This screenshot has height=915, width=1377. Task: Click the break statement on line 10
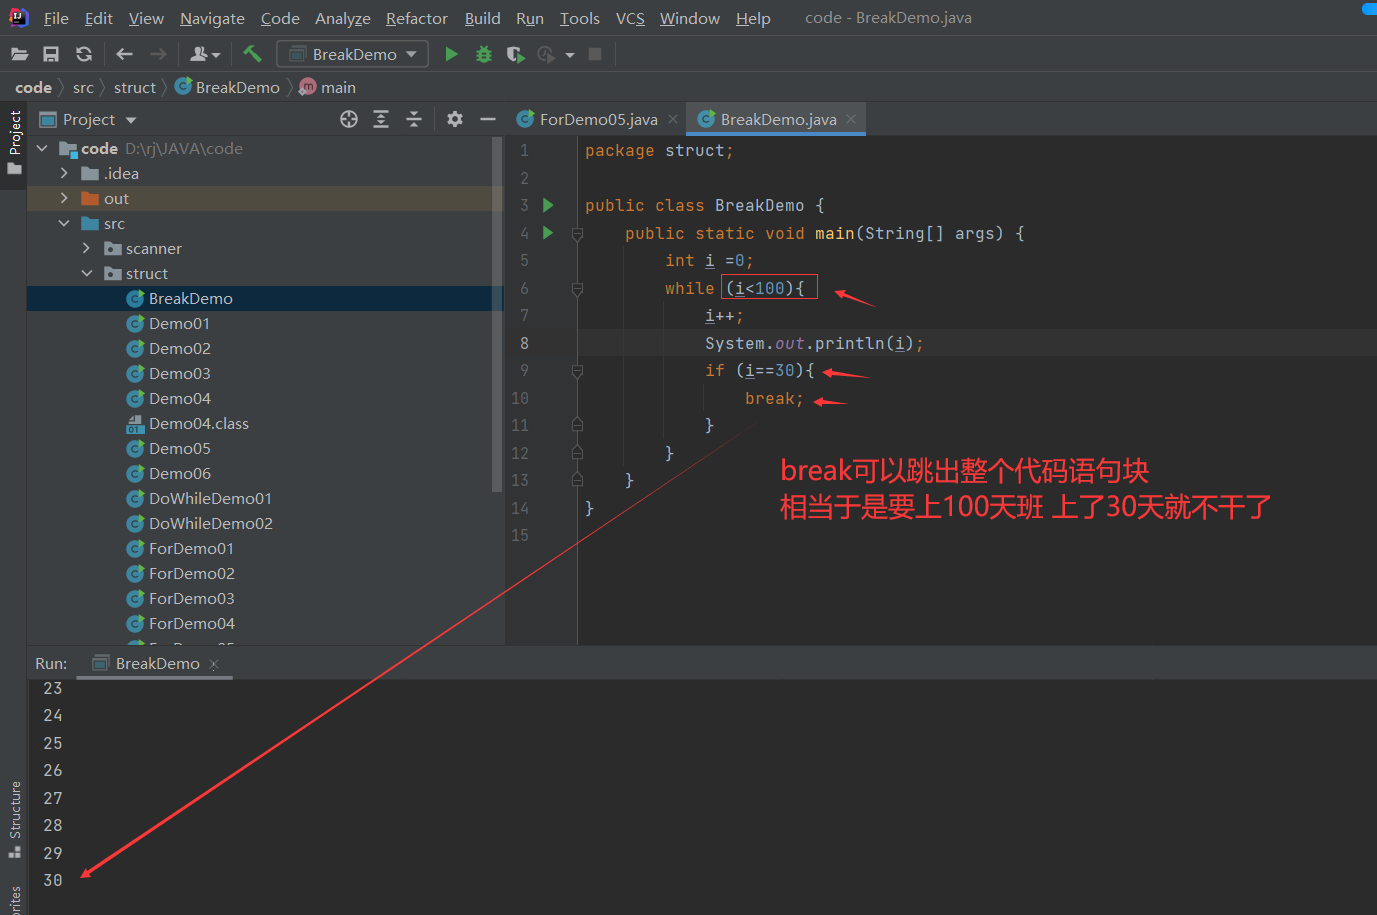[774, 398]
